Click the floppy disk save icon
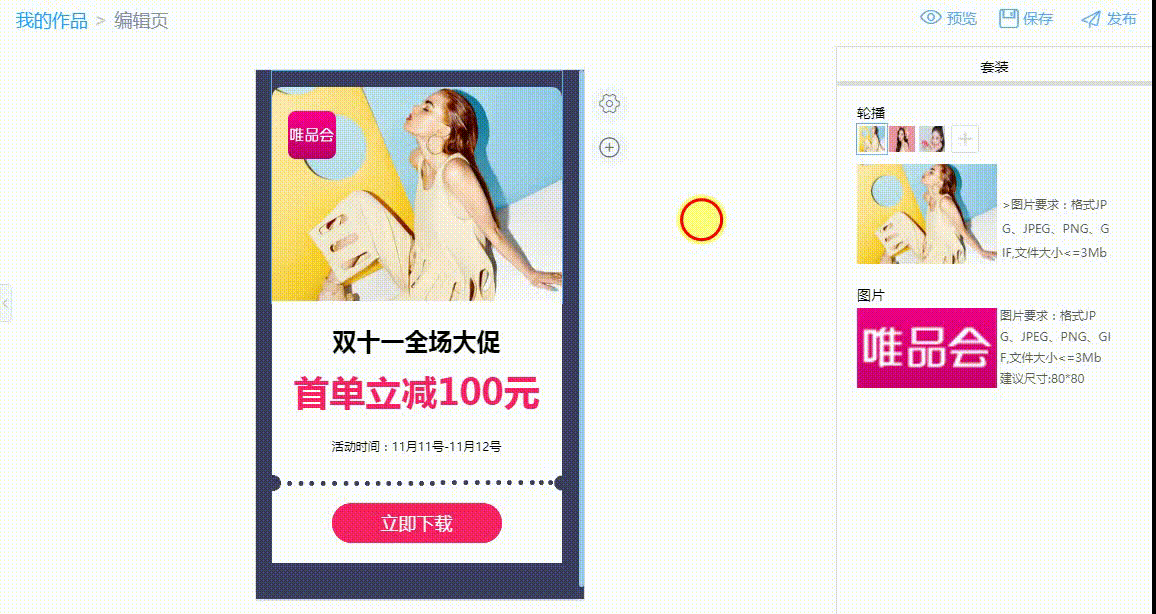The width and height of the screenshot is (1156, 614). pyautogui.click(x=1008, y=18)
